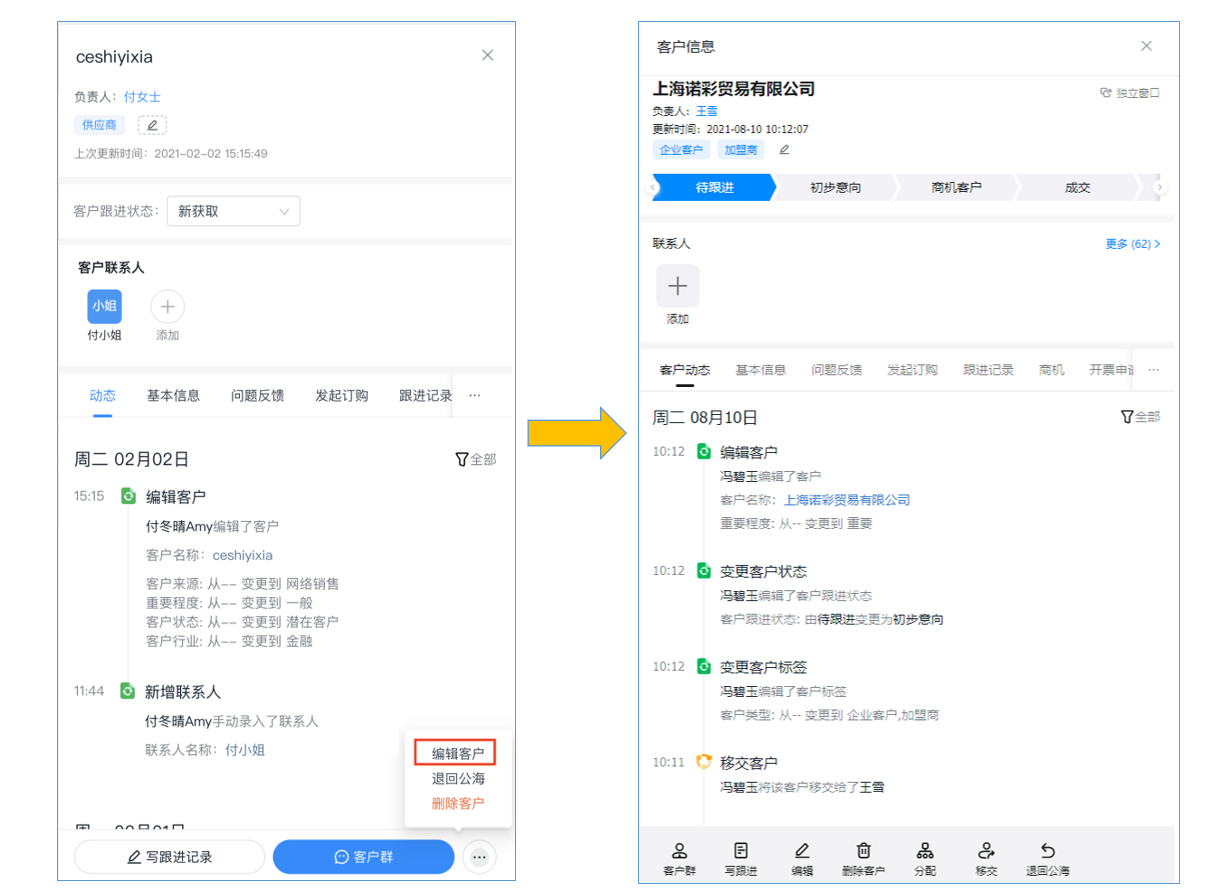
Task: Select the 成交 stage
Action: click(1078, 187)
